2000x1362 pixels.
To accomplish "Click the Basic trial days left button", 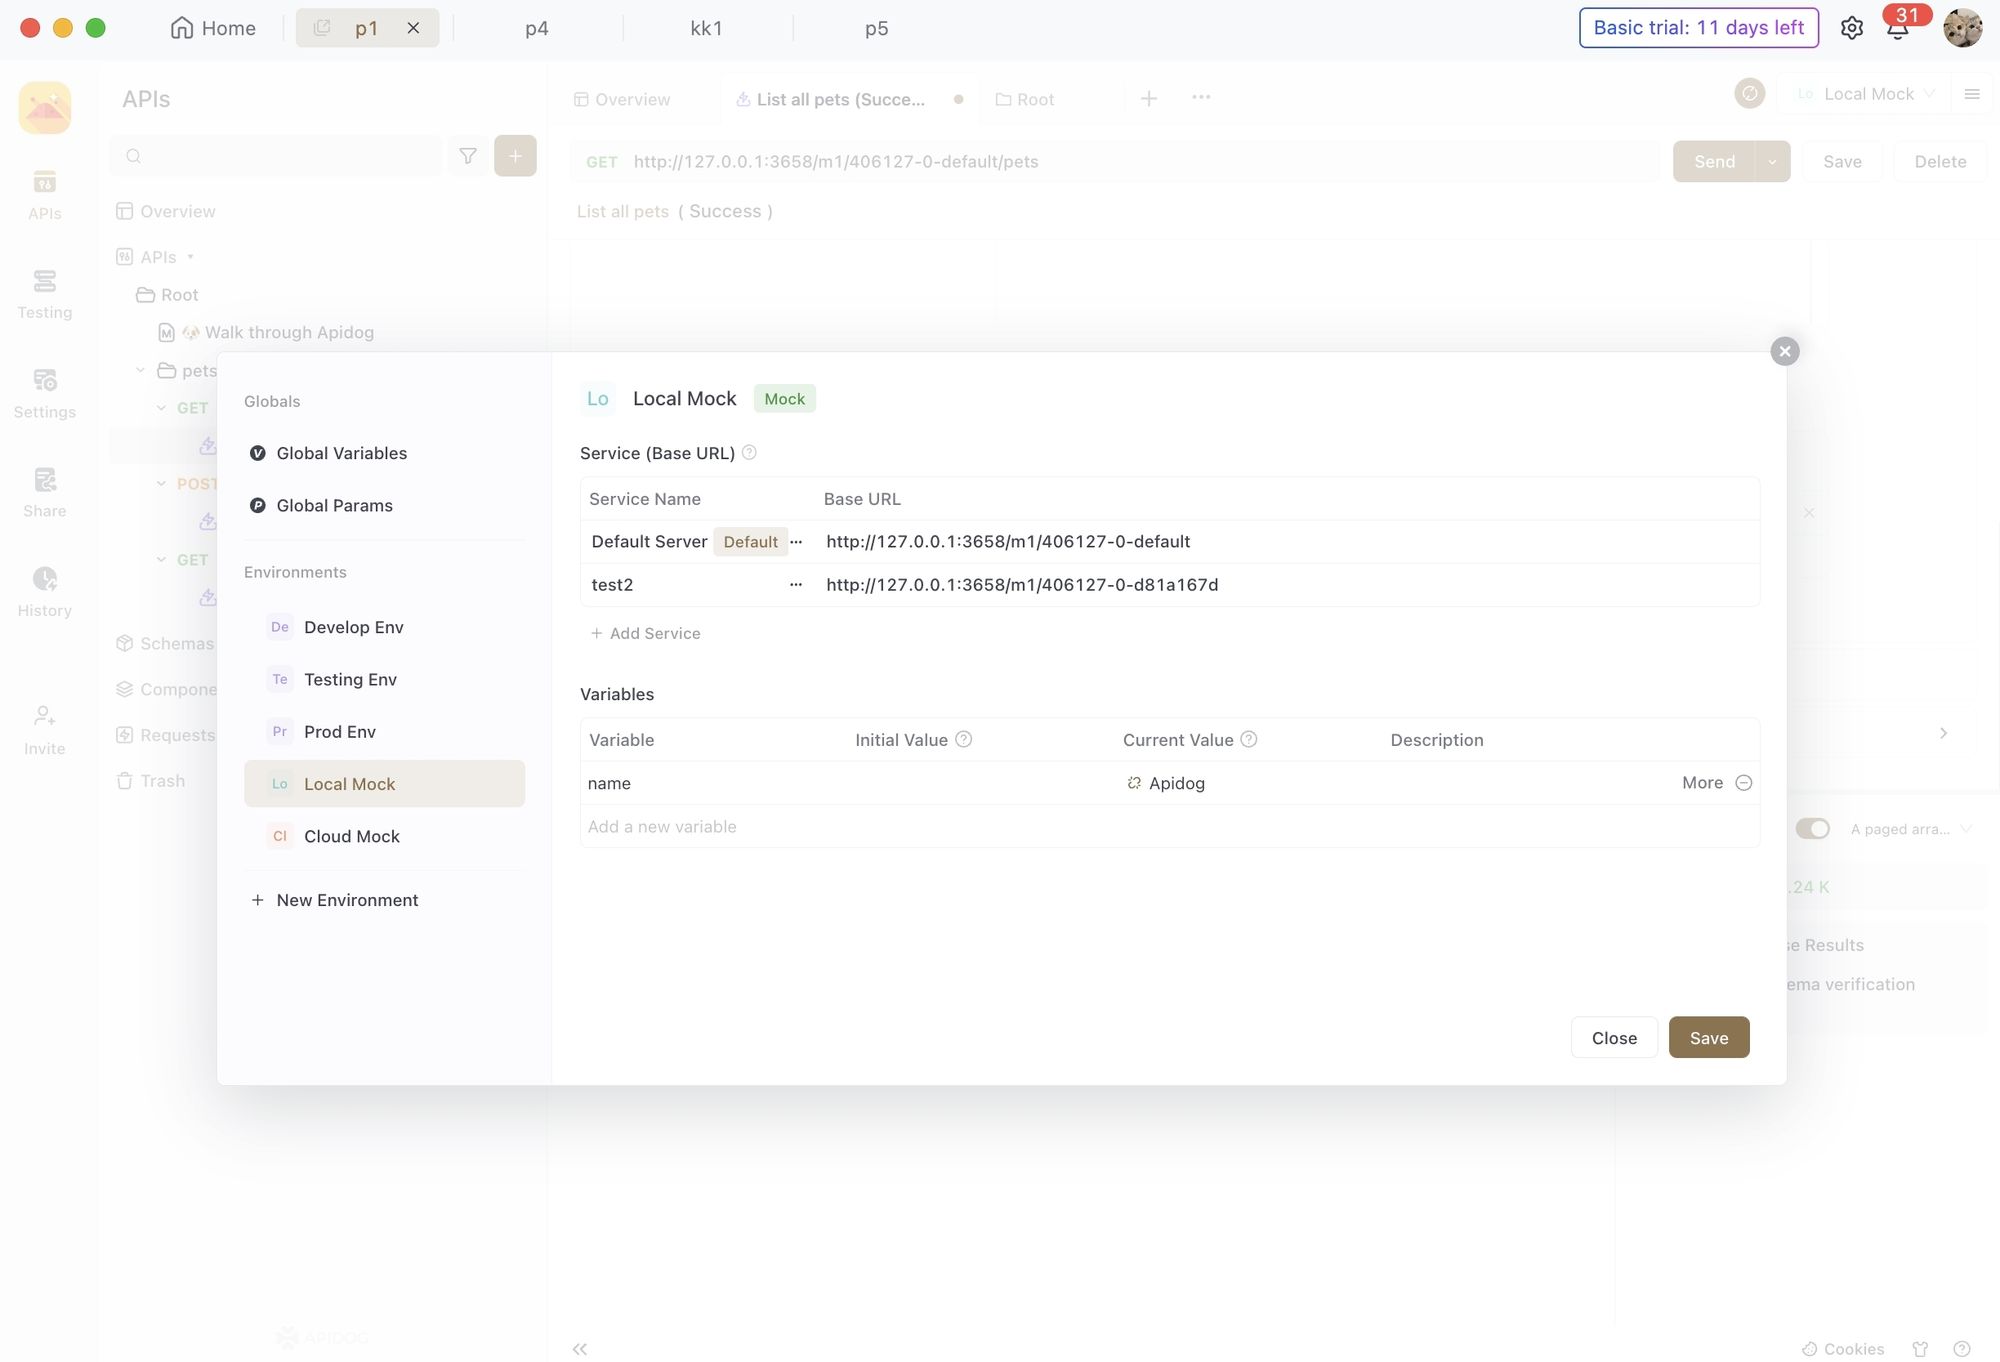I will tap(1698, 28).
